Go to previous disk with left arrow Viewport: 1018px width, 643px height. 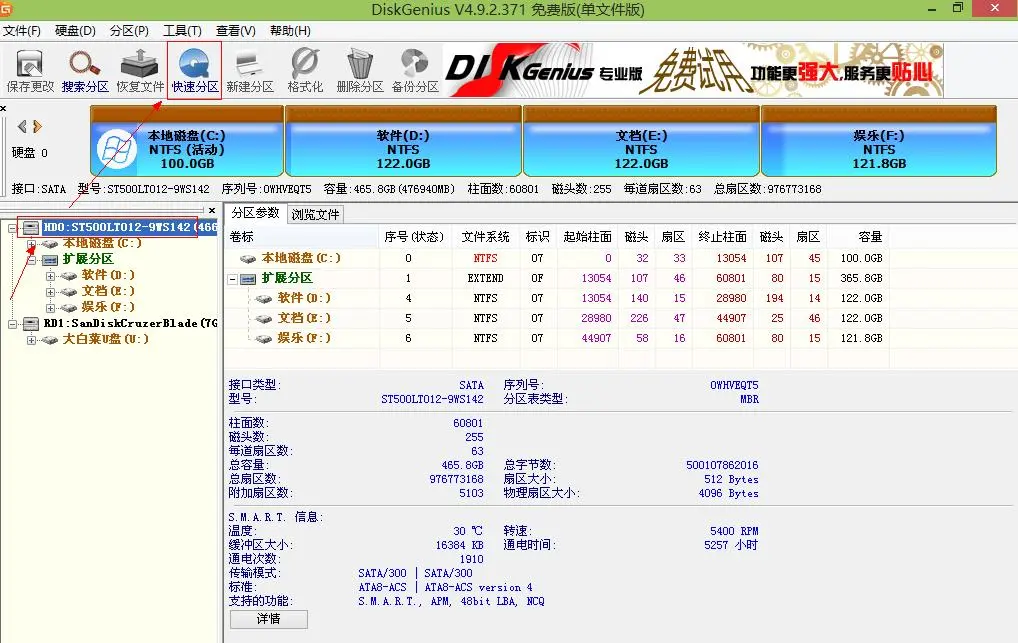(22, 126)
